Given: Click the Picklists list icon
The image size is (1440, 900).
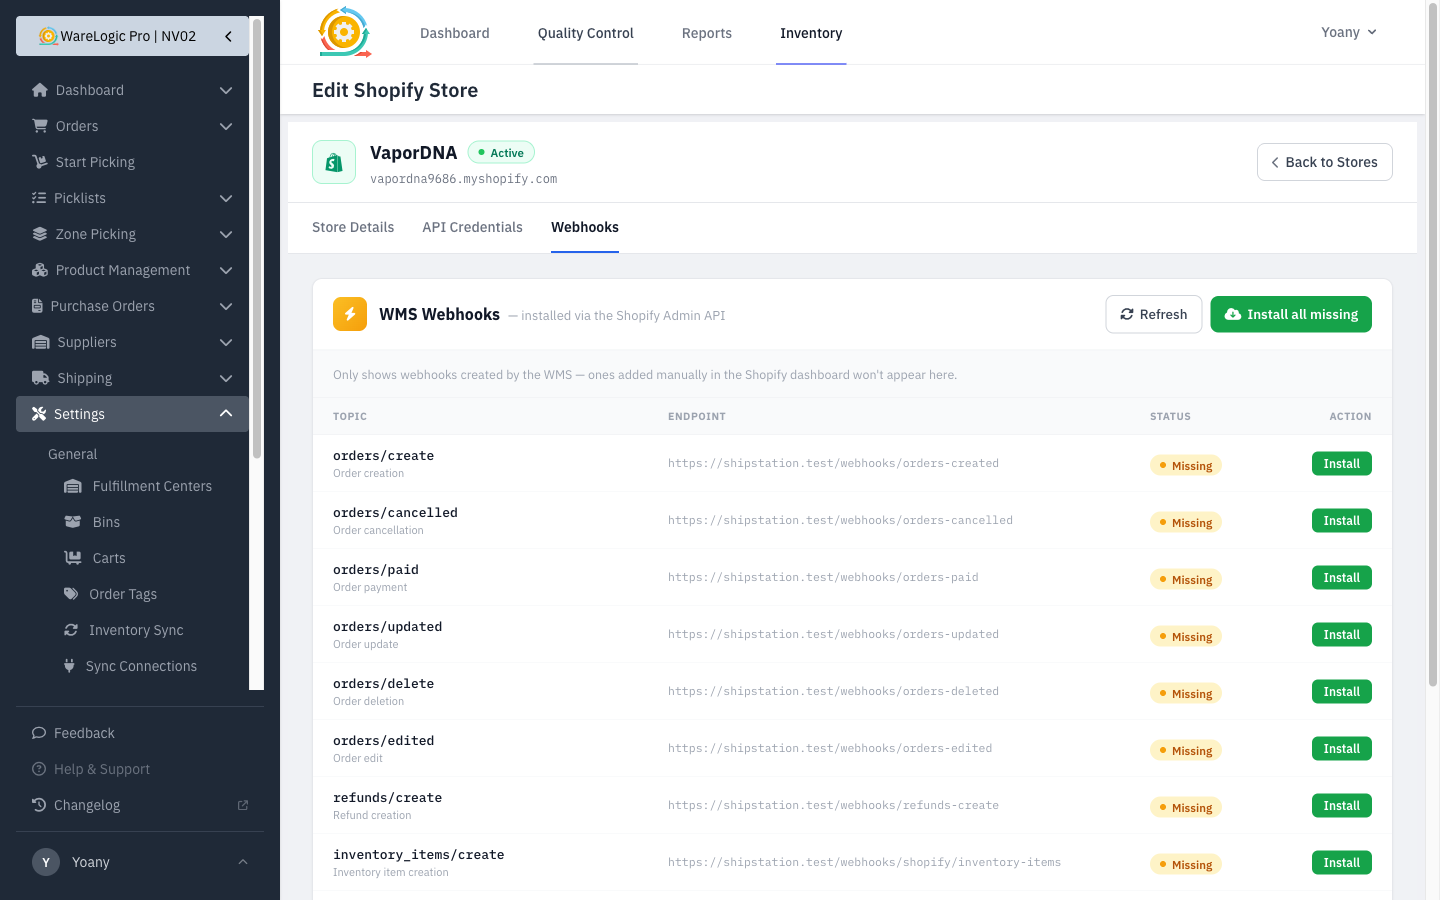Looking at the screenshot, I should click(x=39, y=198).
